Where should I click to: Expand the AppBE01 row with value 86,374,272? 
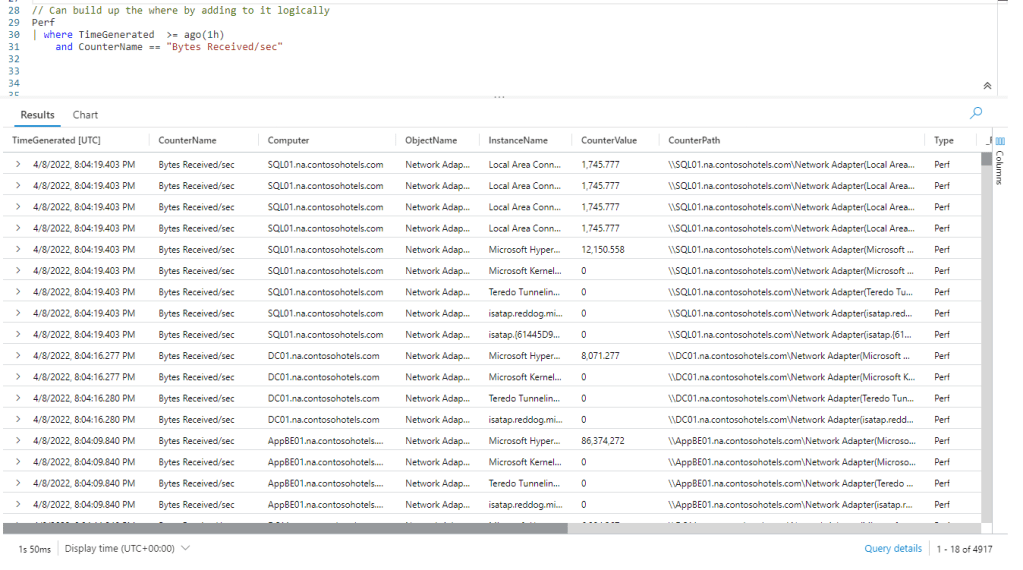pos(18,441)
